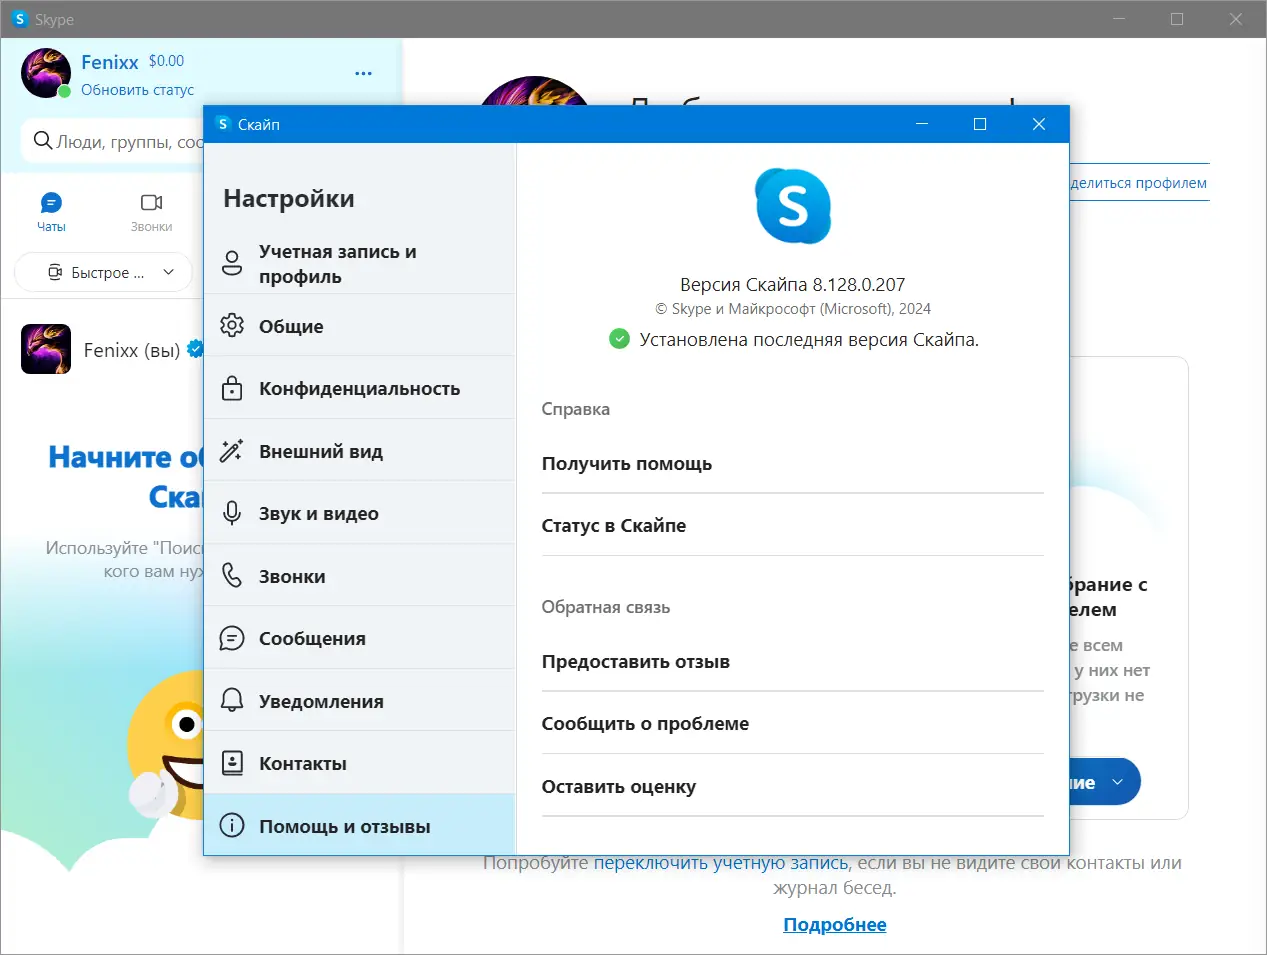The image size is (1267, 955).
Task: Click Получить помощь in the Справка section
Action: [626, 463]
